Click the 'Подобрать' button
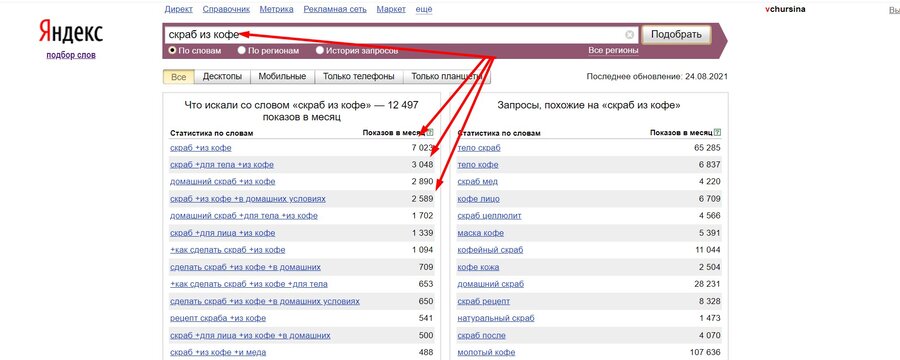The width and height of the screenshot is (900, 360). [x=676, y=34]
